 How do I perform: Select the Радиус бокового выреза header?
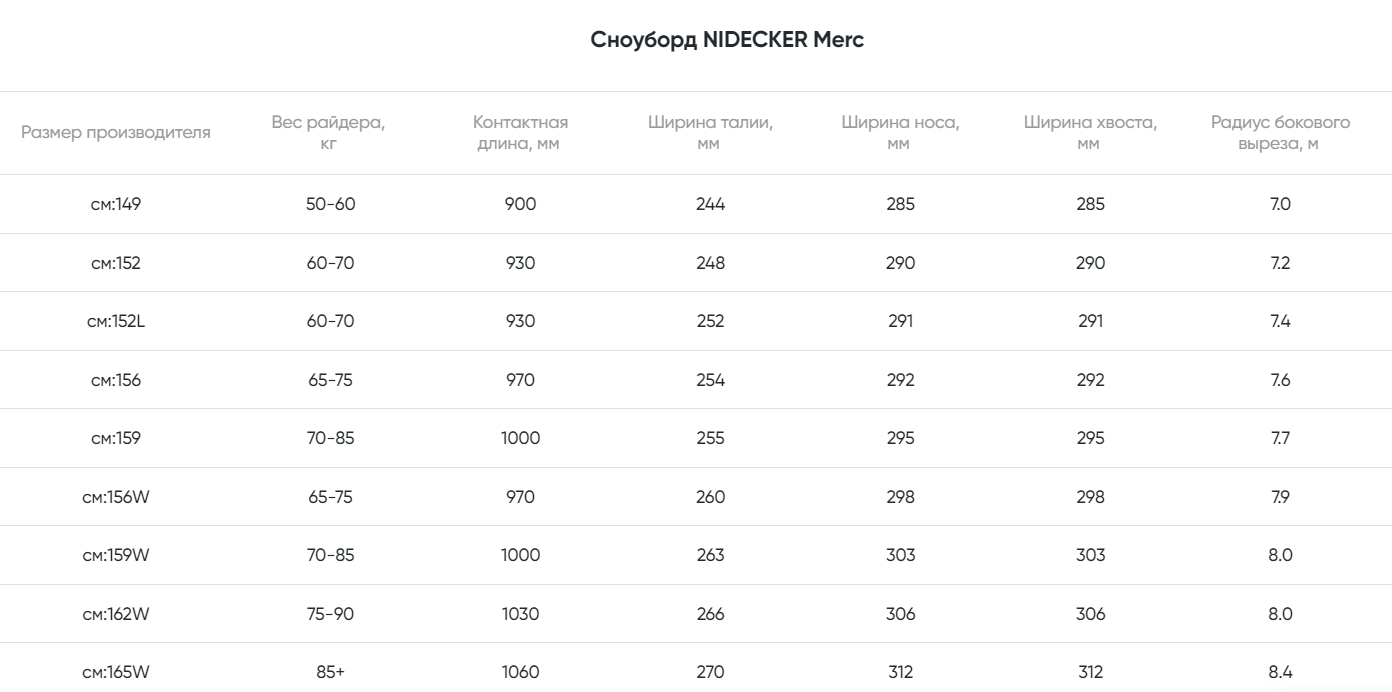click(x=1280, y=133)
